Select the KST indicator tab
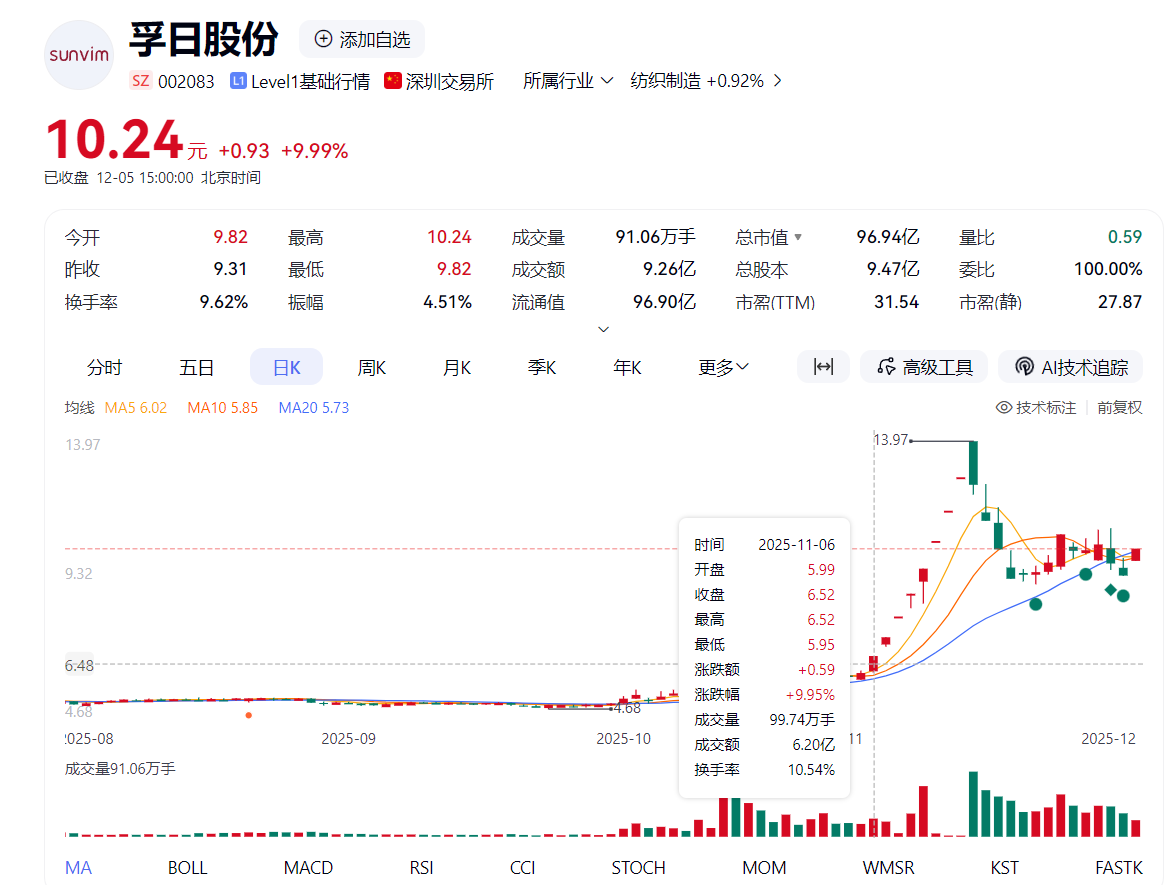The image size is (1164, 885). (x=1004, y=868)
